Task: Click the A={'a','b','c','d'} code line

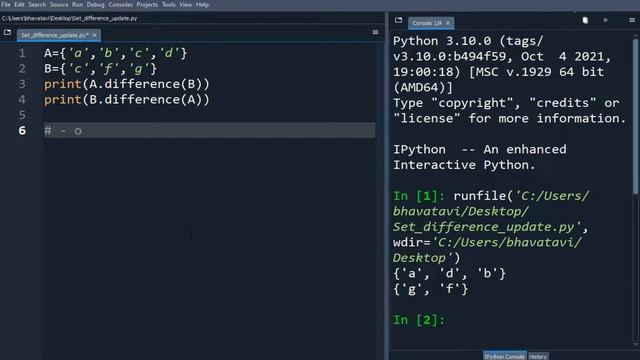Action: pos(116,53)
